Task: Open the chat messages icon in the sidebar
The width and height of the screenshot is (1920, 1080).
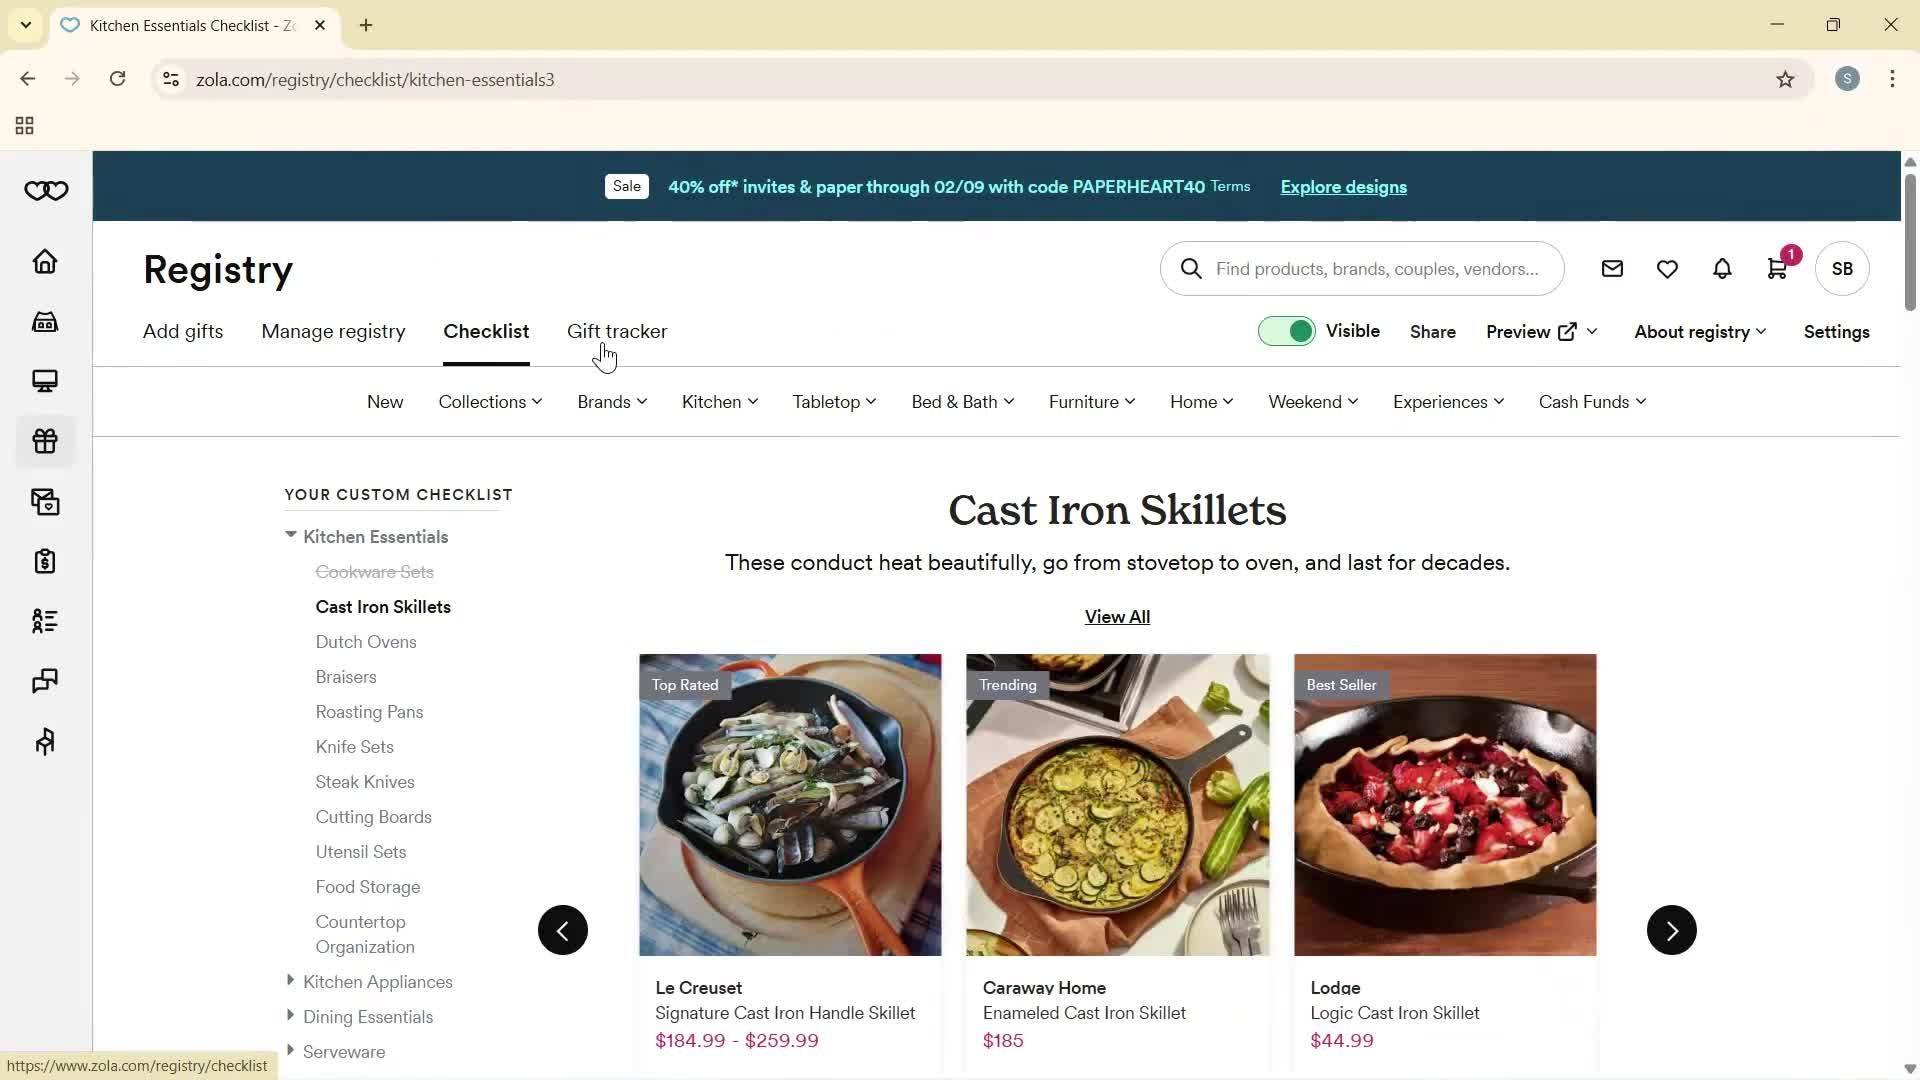Action: pos(44,681)
